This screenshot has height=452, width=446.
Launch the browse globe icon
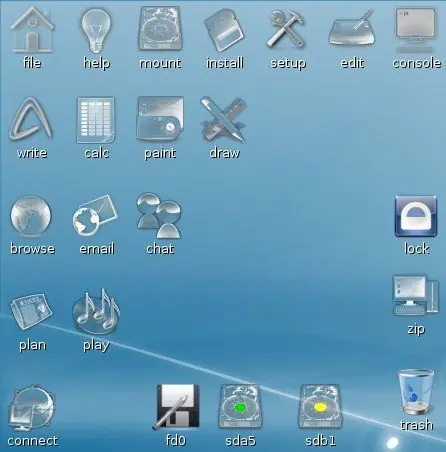click(x=31, y=217)
